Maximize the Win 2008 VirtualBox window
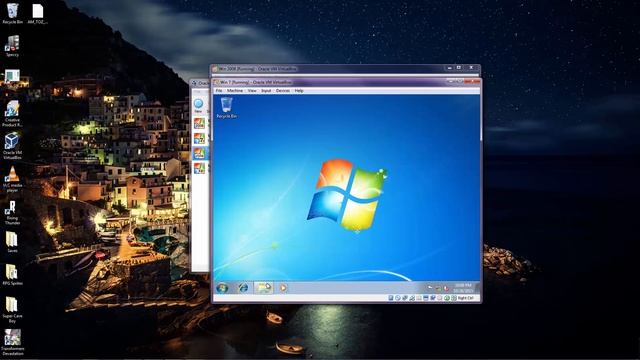Image resolution: width=640 pixels, height=360 pixels. tap(459, 68)
